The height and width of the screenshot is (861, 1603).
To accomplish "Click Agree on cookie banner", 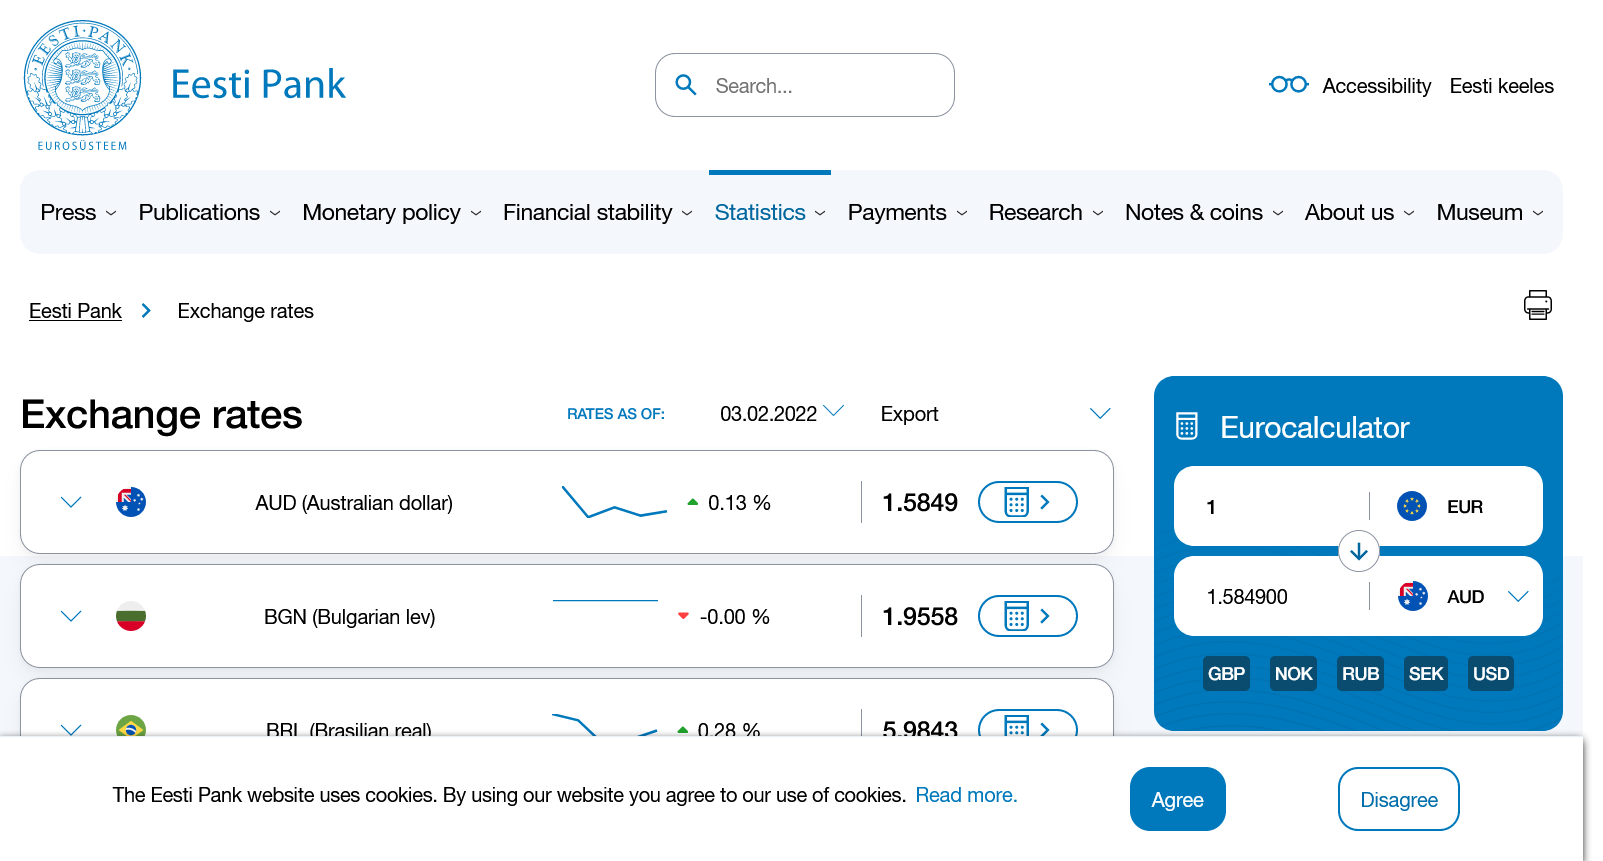I will coord(1177,799).
